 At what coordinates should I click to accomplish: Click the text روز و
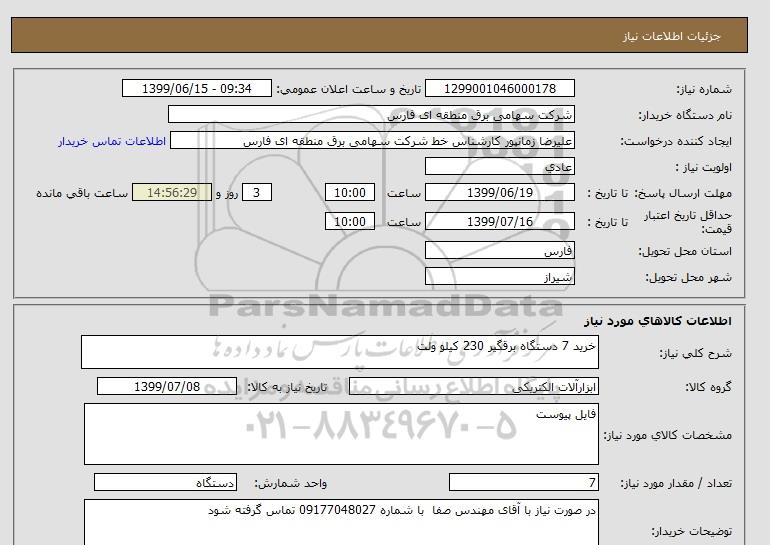pyautogui.click(x=227, y=193)
